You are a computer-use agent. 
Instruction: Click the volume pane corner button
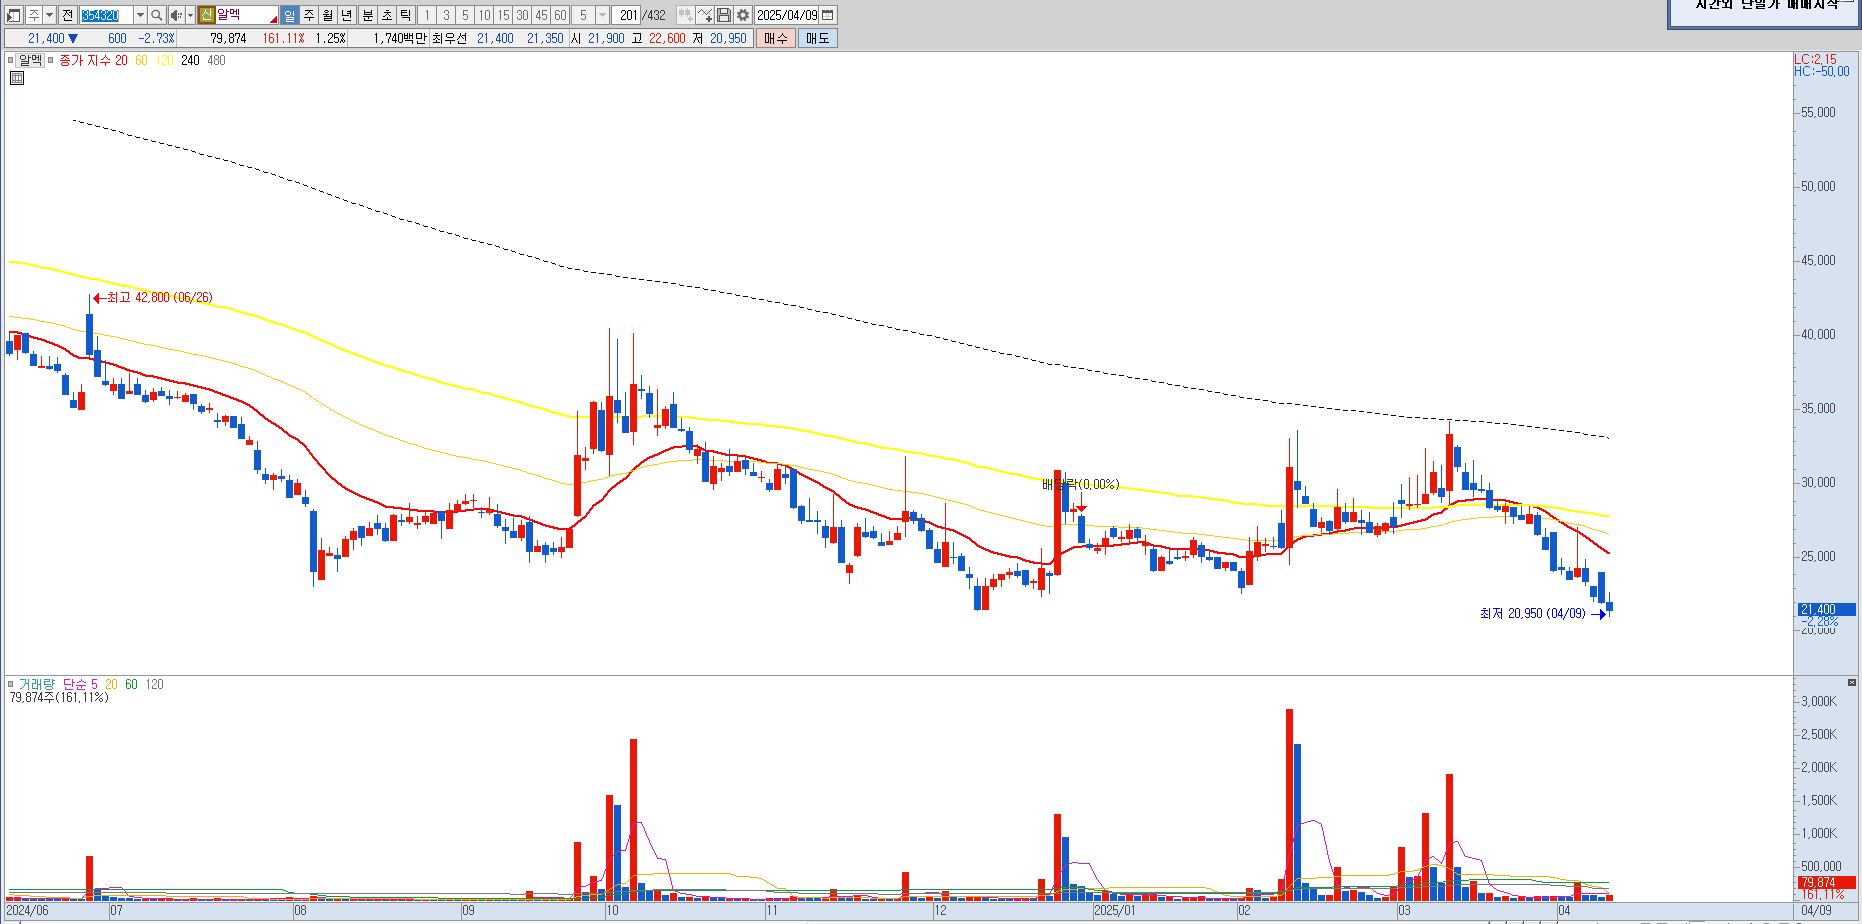(1851, 682)
